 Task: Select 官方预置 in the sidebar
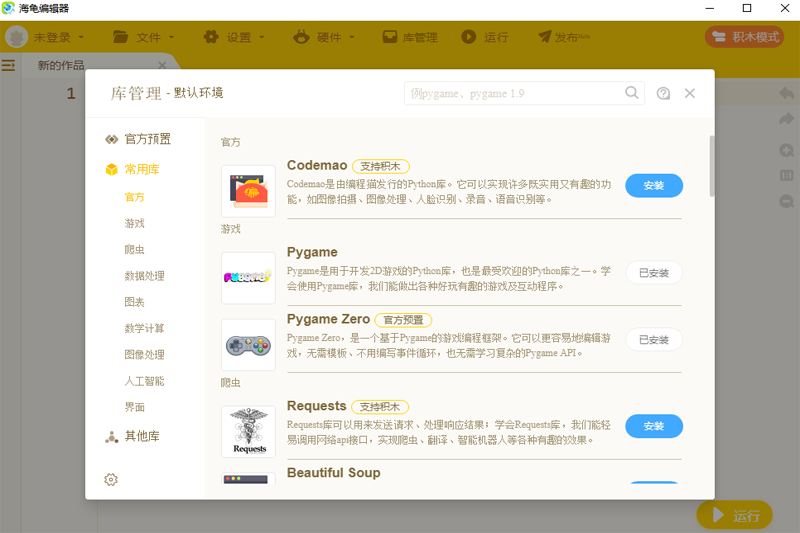tap(146, 139)
